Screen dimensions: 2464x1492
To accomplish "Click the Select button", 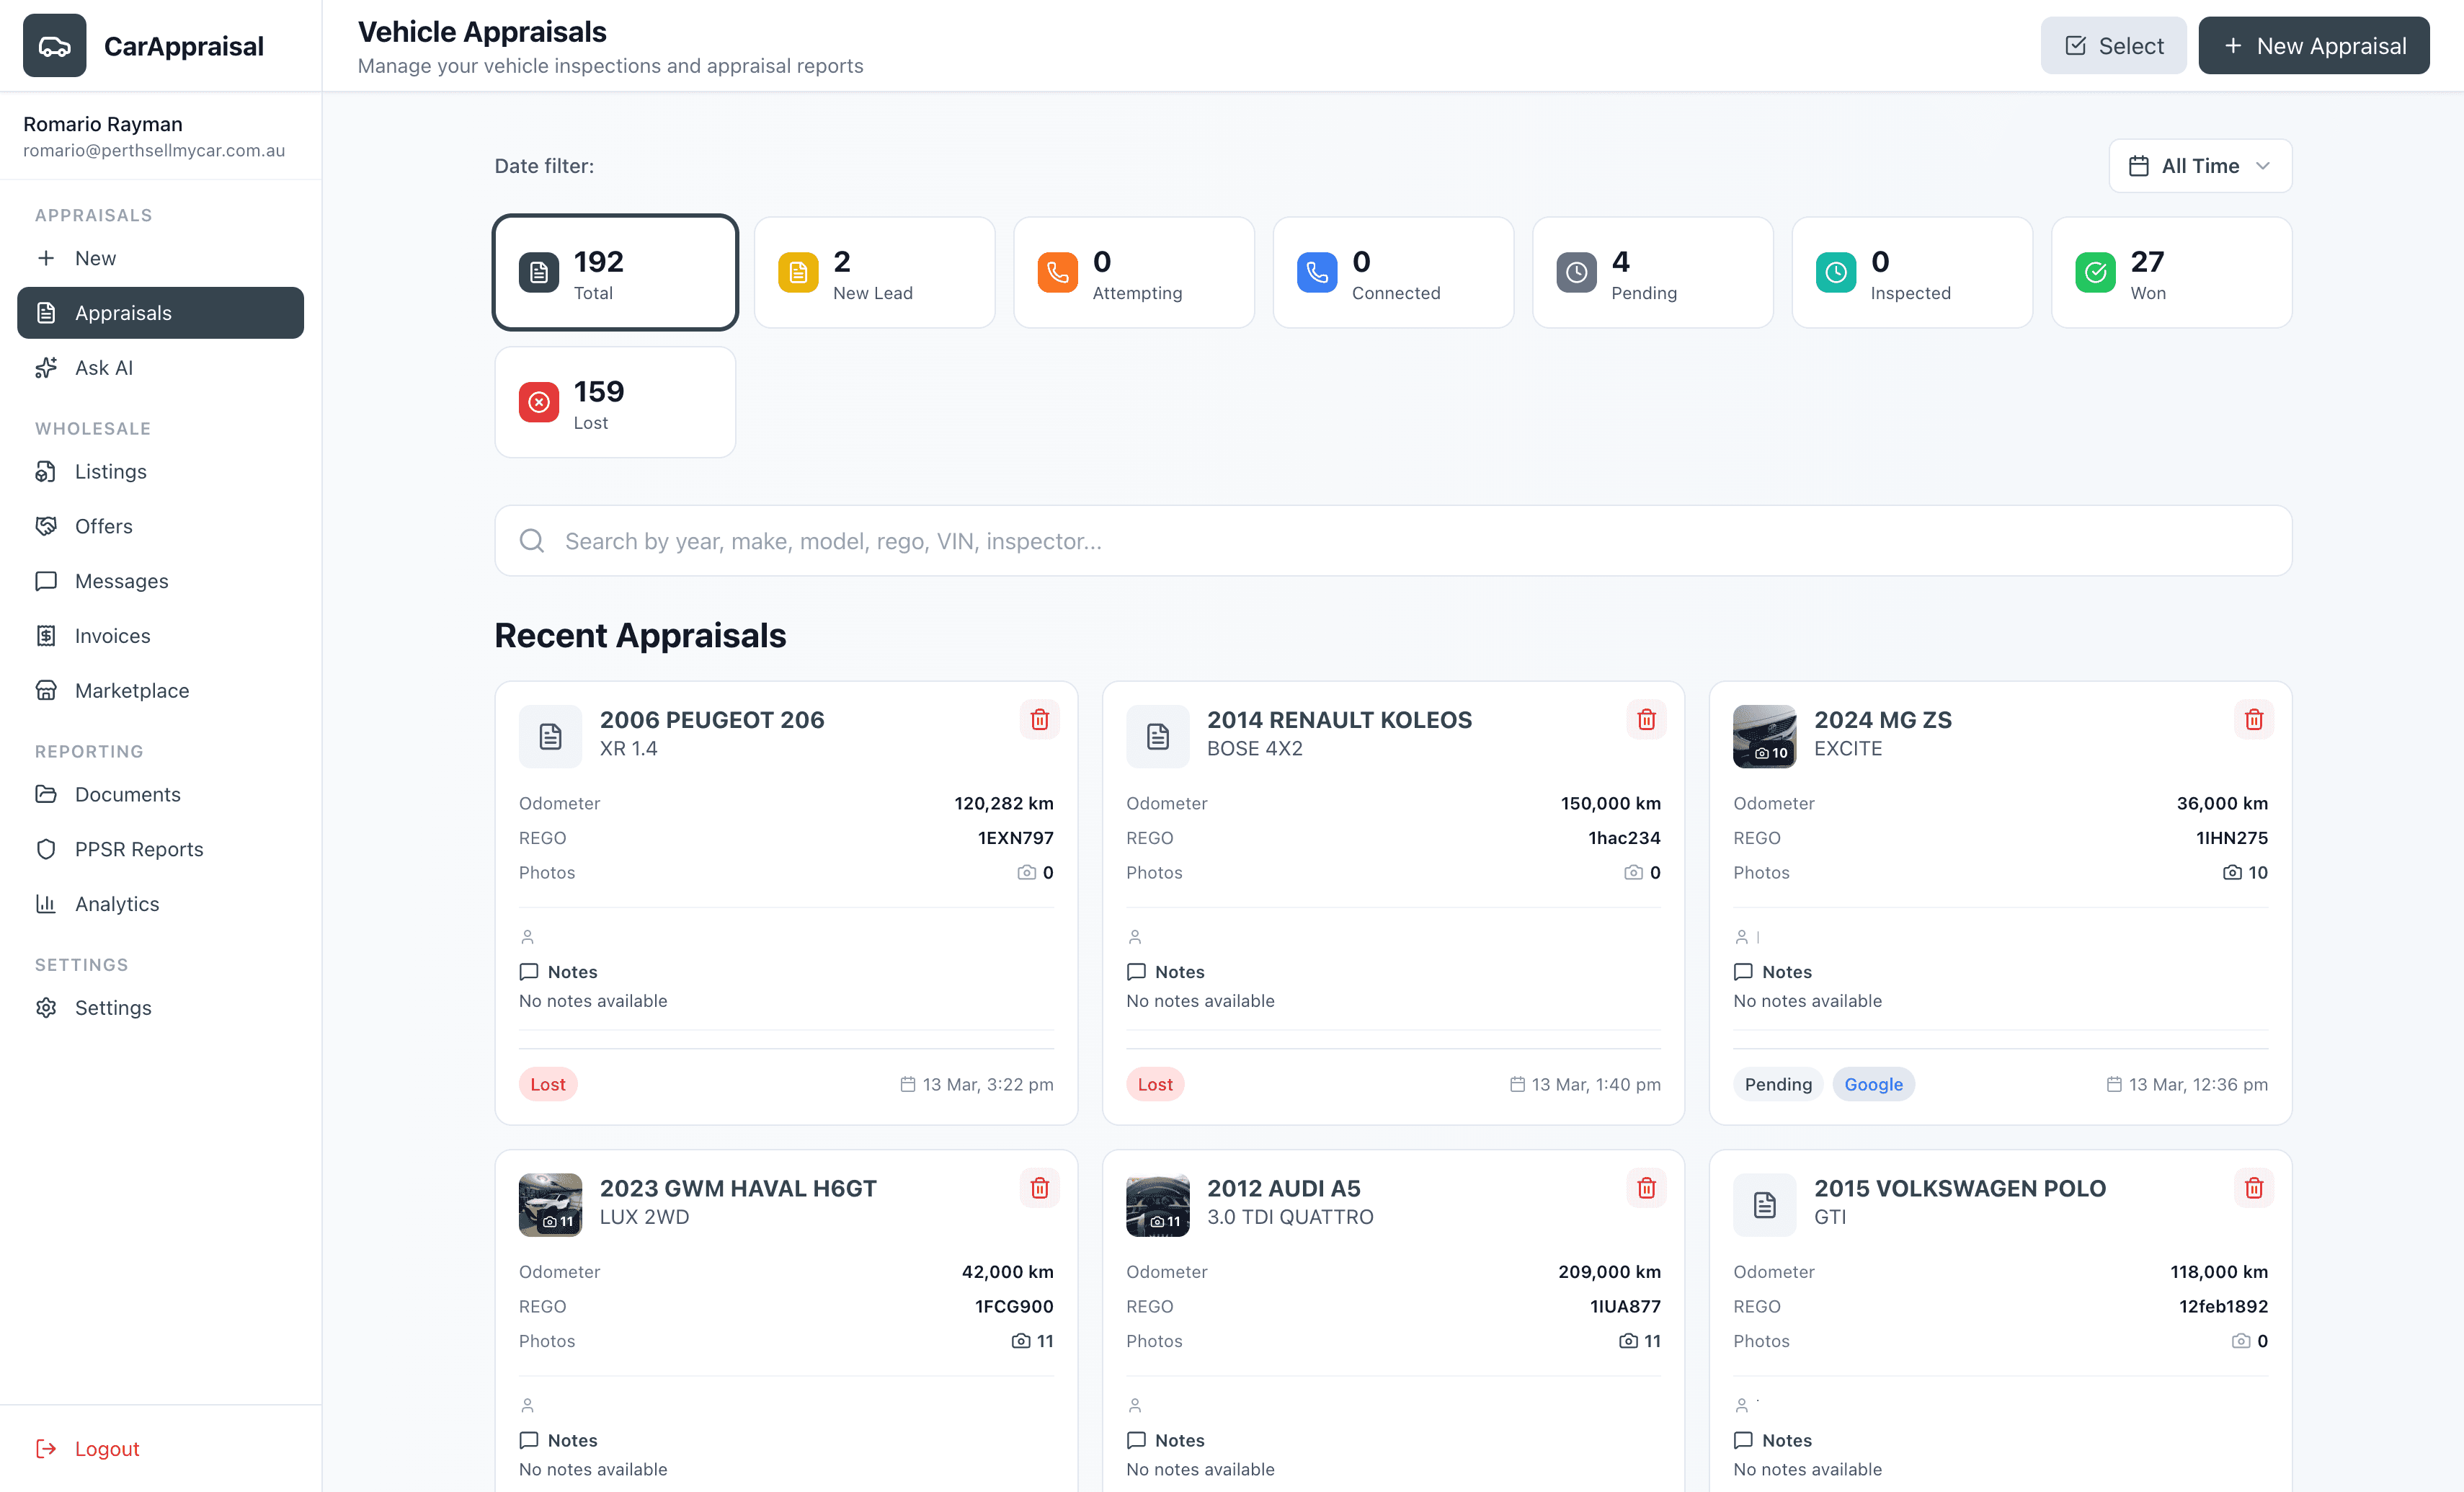I will coord(2113,45).
